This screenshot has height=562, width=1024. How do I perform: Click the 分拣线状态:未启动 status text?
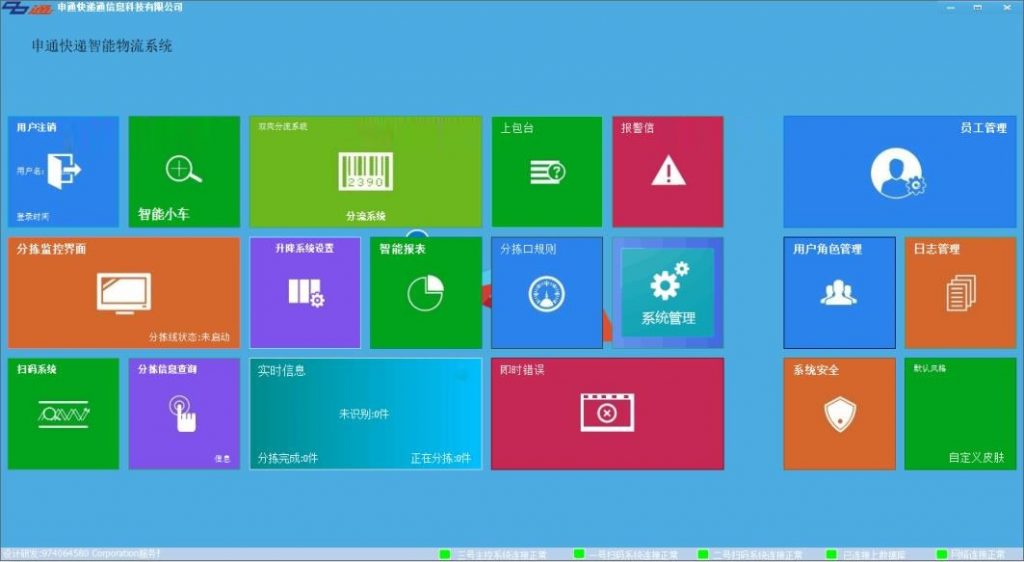tap(189, 337)
